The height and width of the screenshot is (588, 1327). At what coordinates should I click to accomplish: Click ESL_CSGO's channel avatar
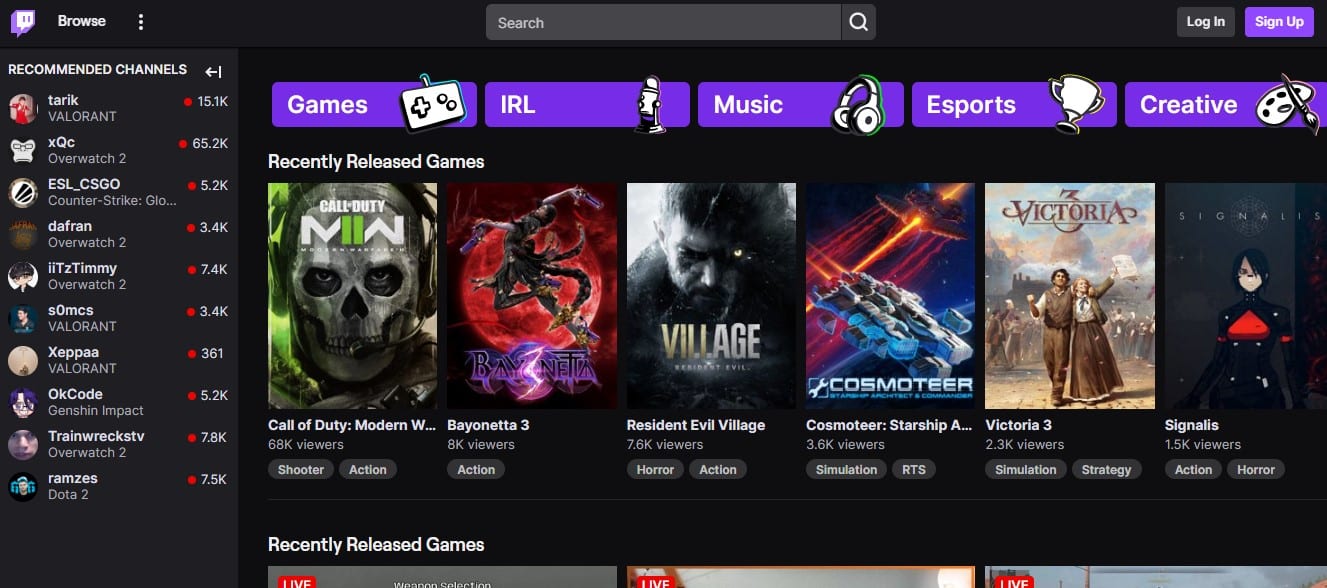coord(23,192)
